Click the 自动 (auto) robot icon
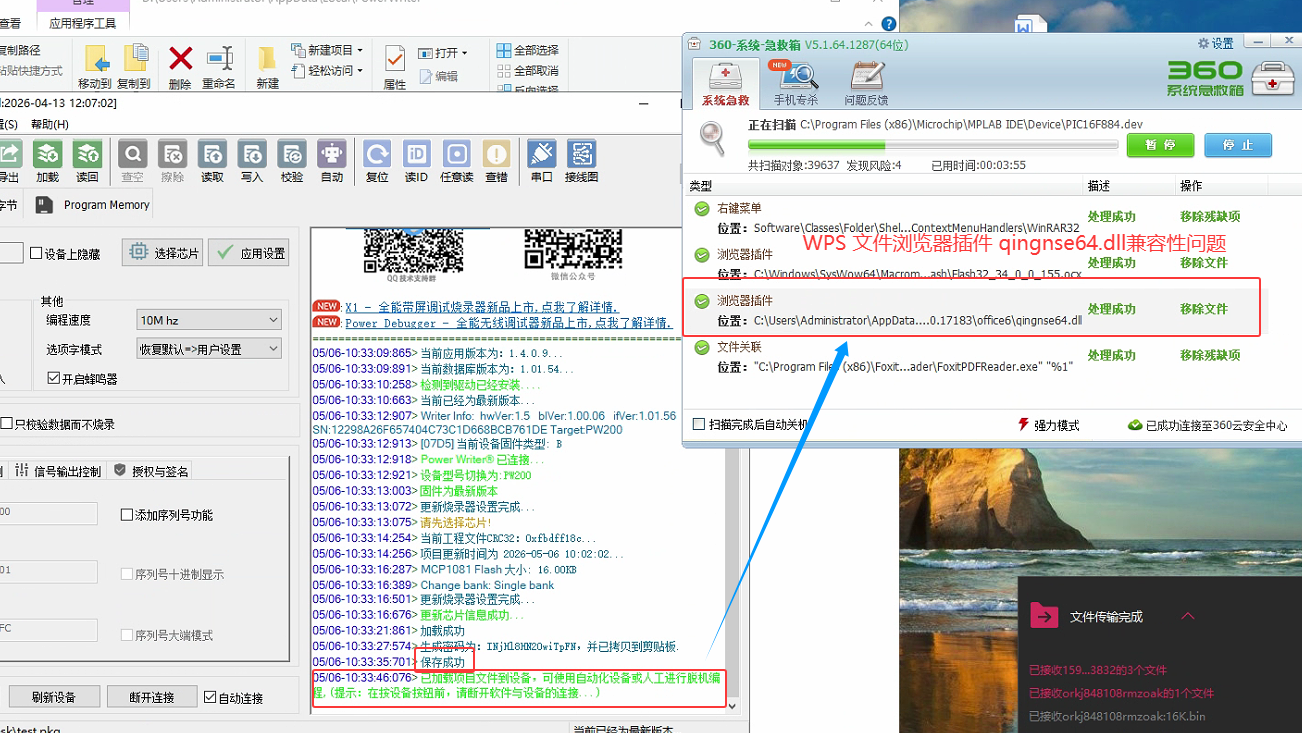The width and height of the screenshot is (1302, 733). pyautogui.click(x=332, y=154)
